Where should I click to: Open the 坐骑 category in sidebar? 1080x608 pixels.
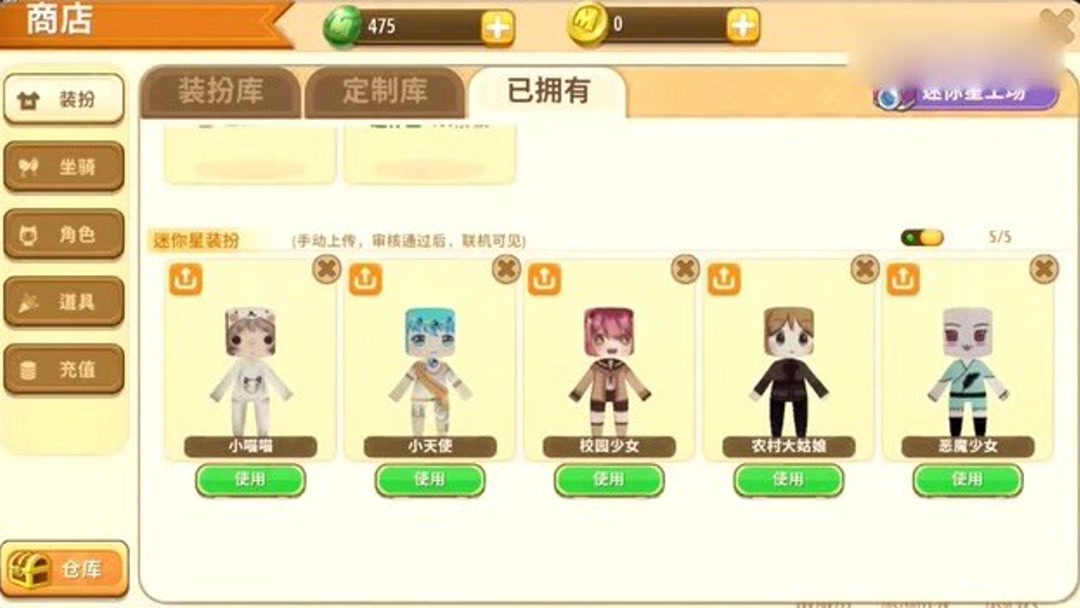pos(64,167)
